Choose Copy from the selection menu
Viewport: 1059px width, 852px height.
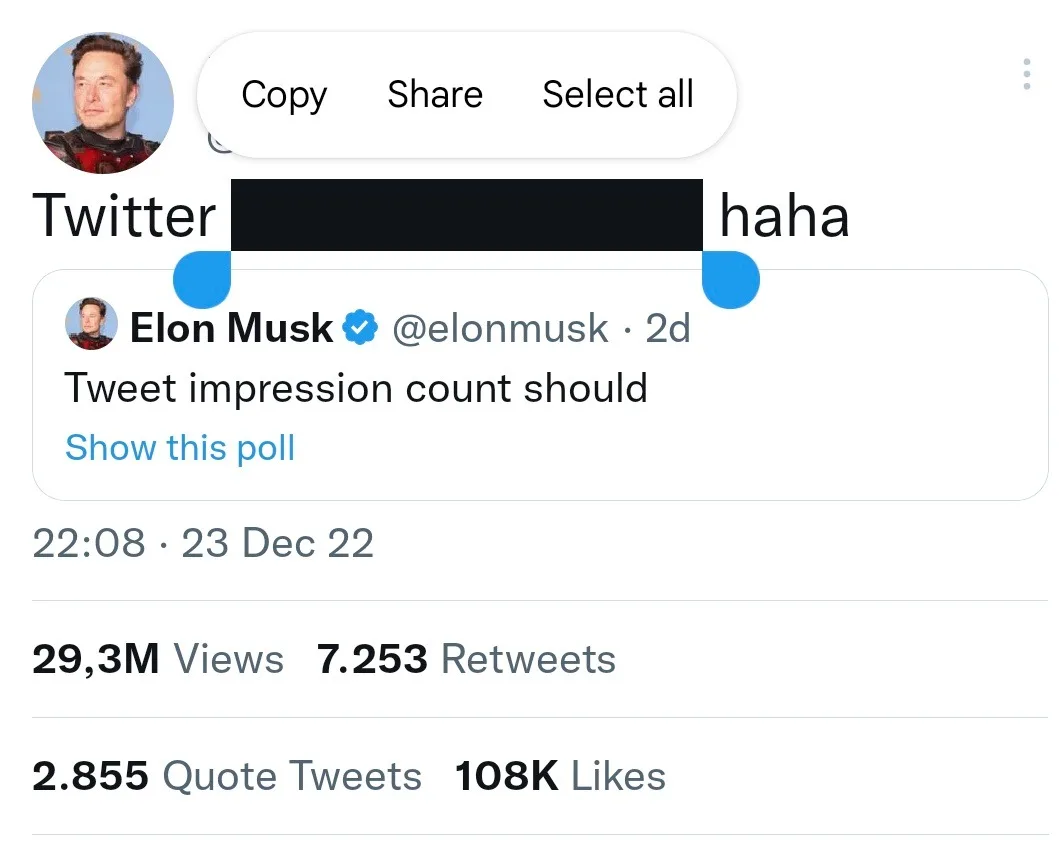pyautogui.click(x=284, y=95)
